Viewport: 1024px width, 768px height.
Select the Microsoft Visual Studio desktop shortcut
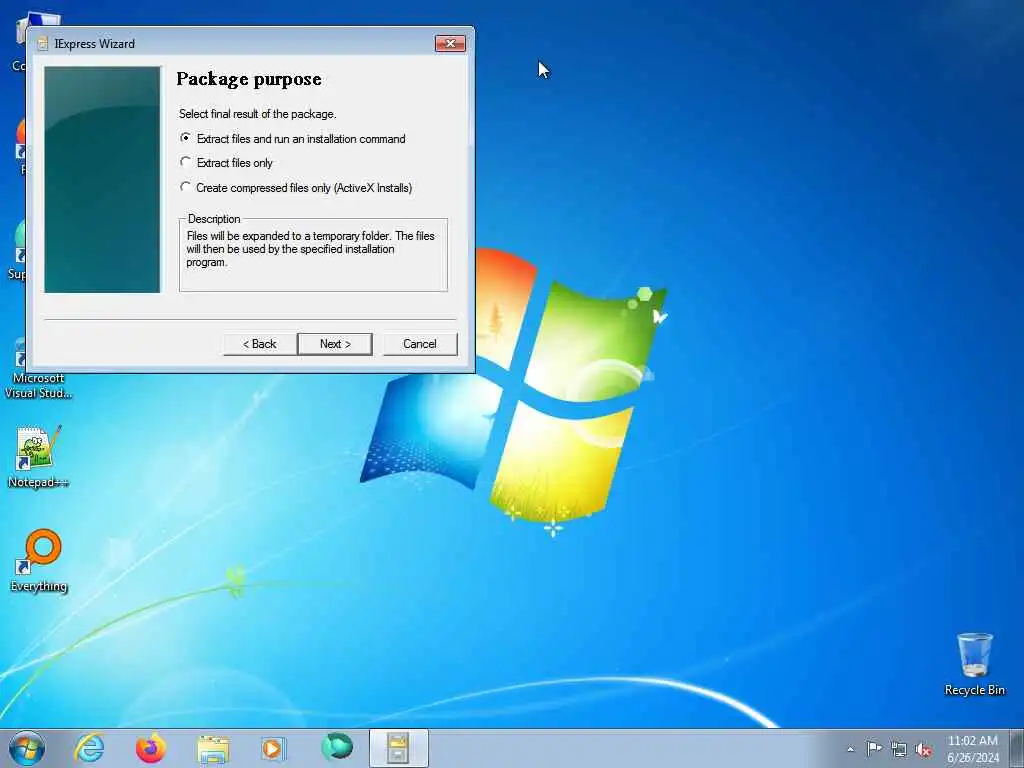[38, 369]
